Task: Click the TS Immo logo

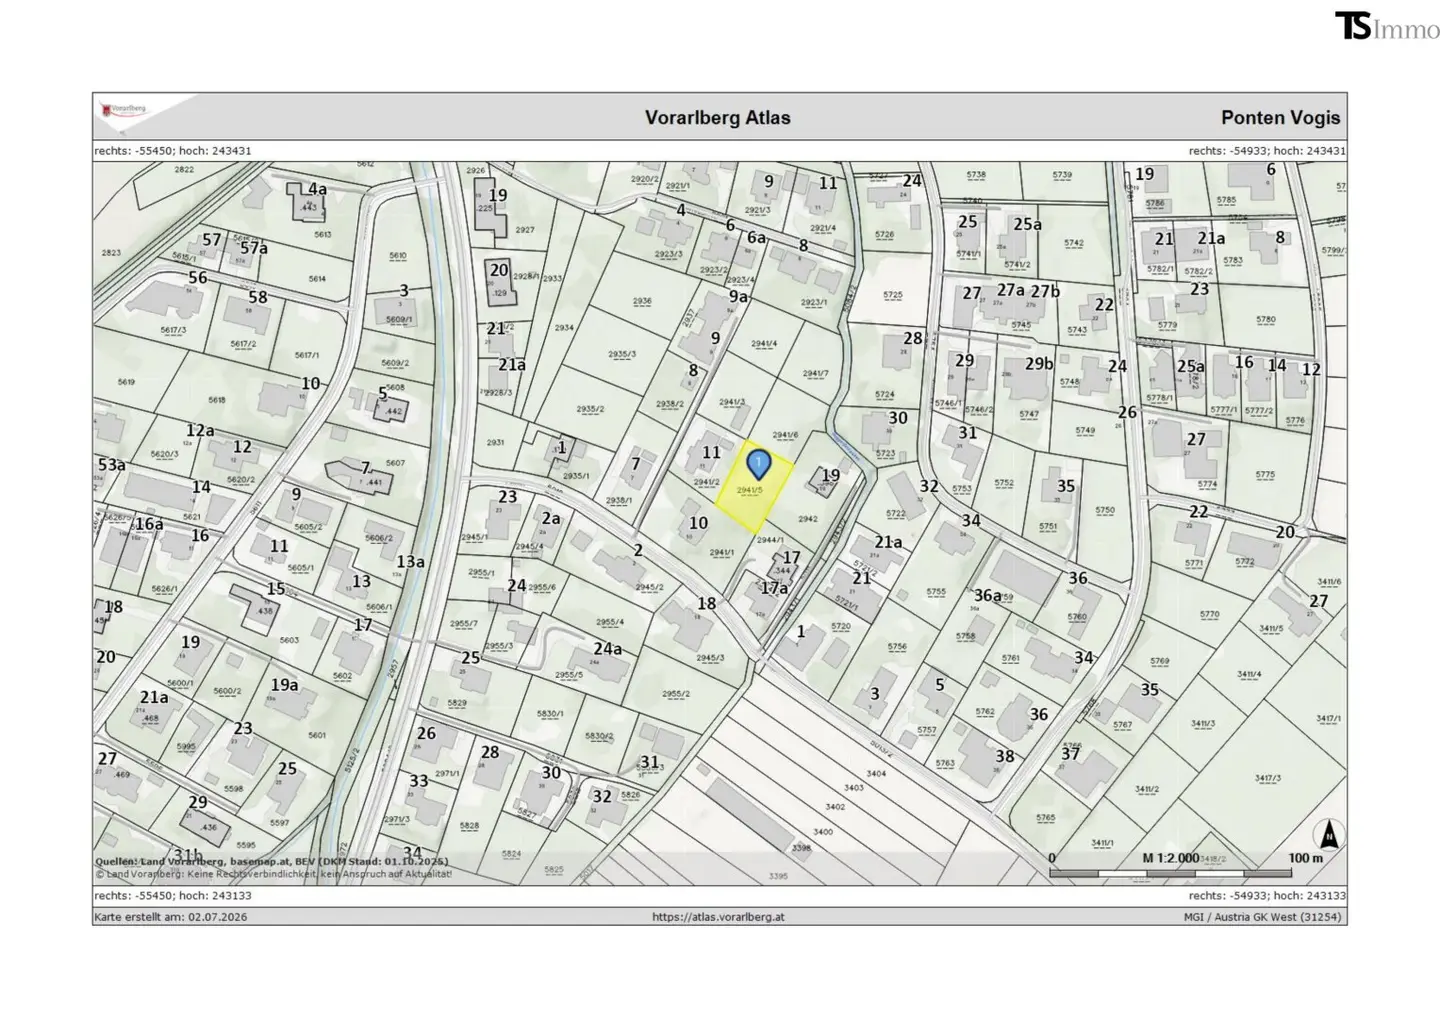Action: 1387,25
